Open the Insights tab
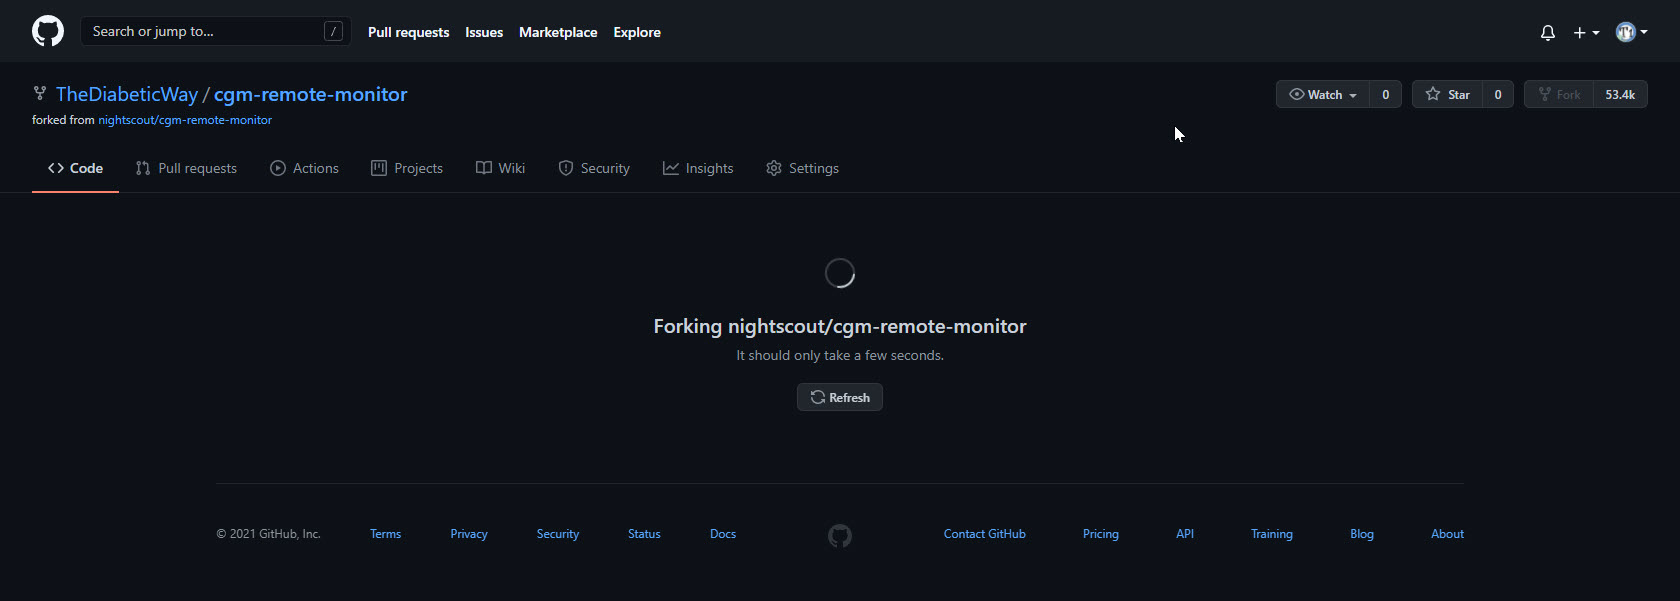 click(x=698, y=168)
